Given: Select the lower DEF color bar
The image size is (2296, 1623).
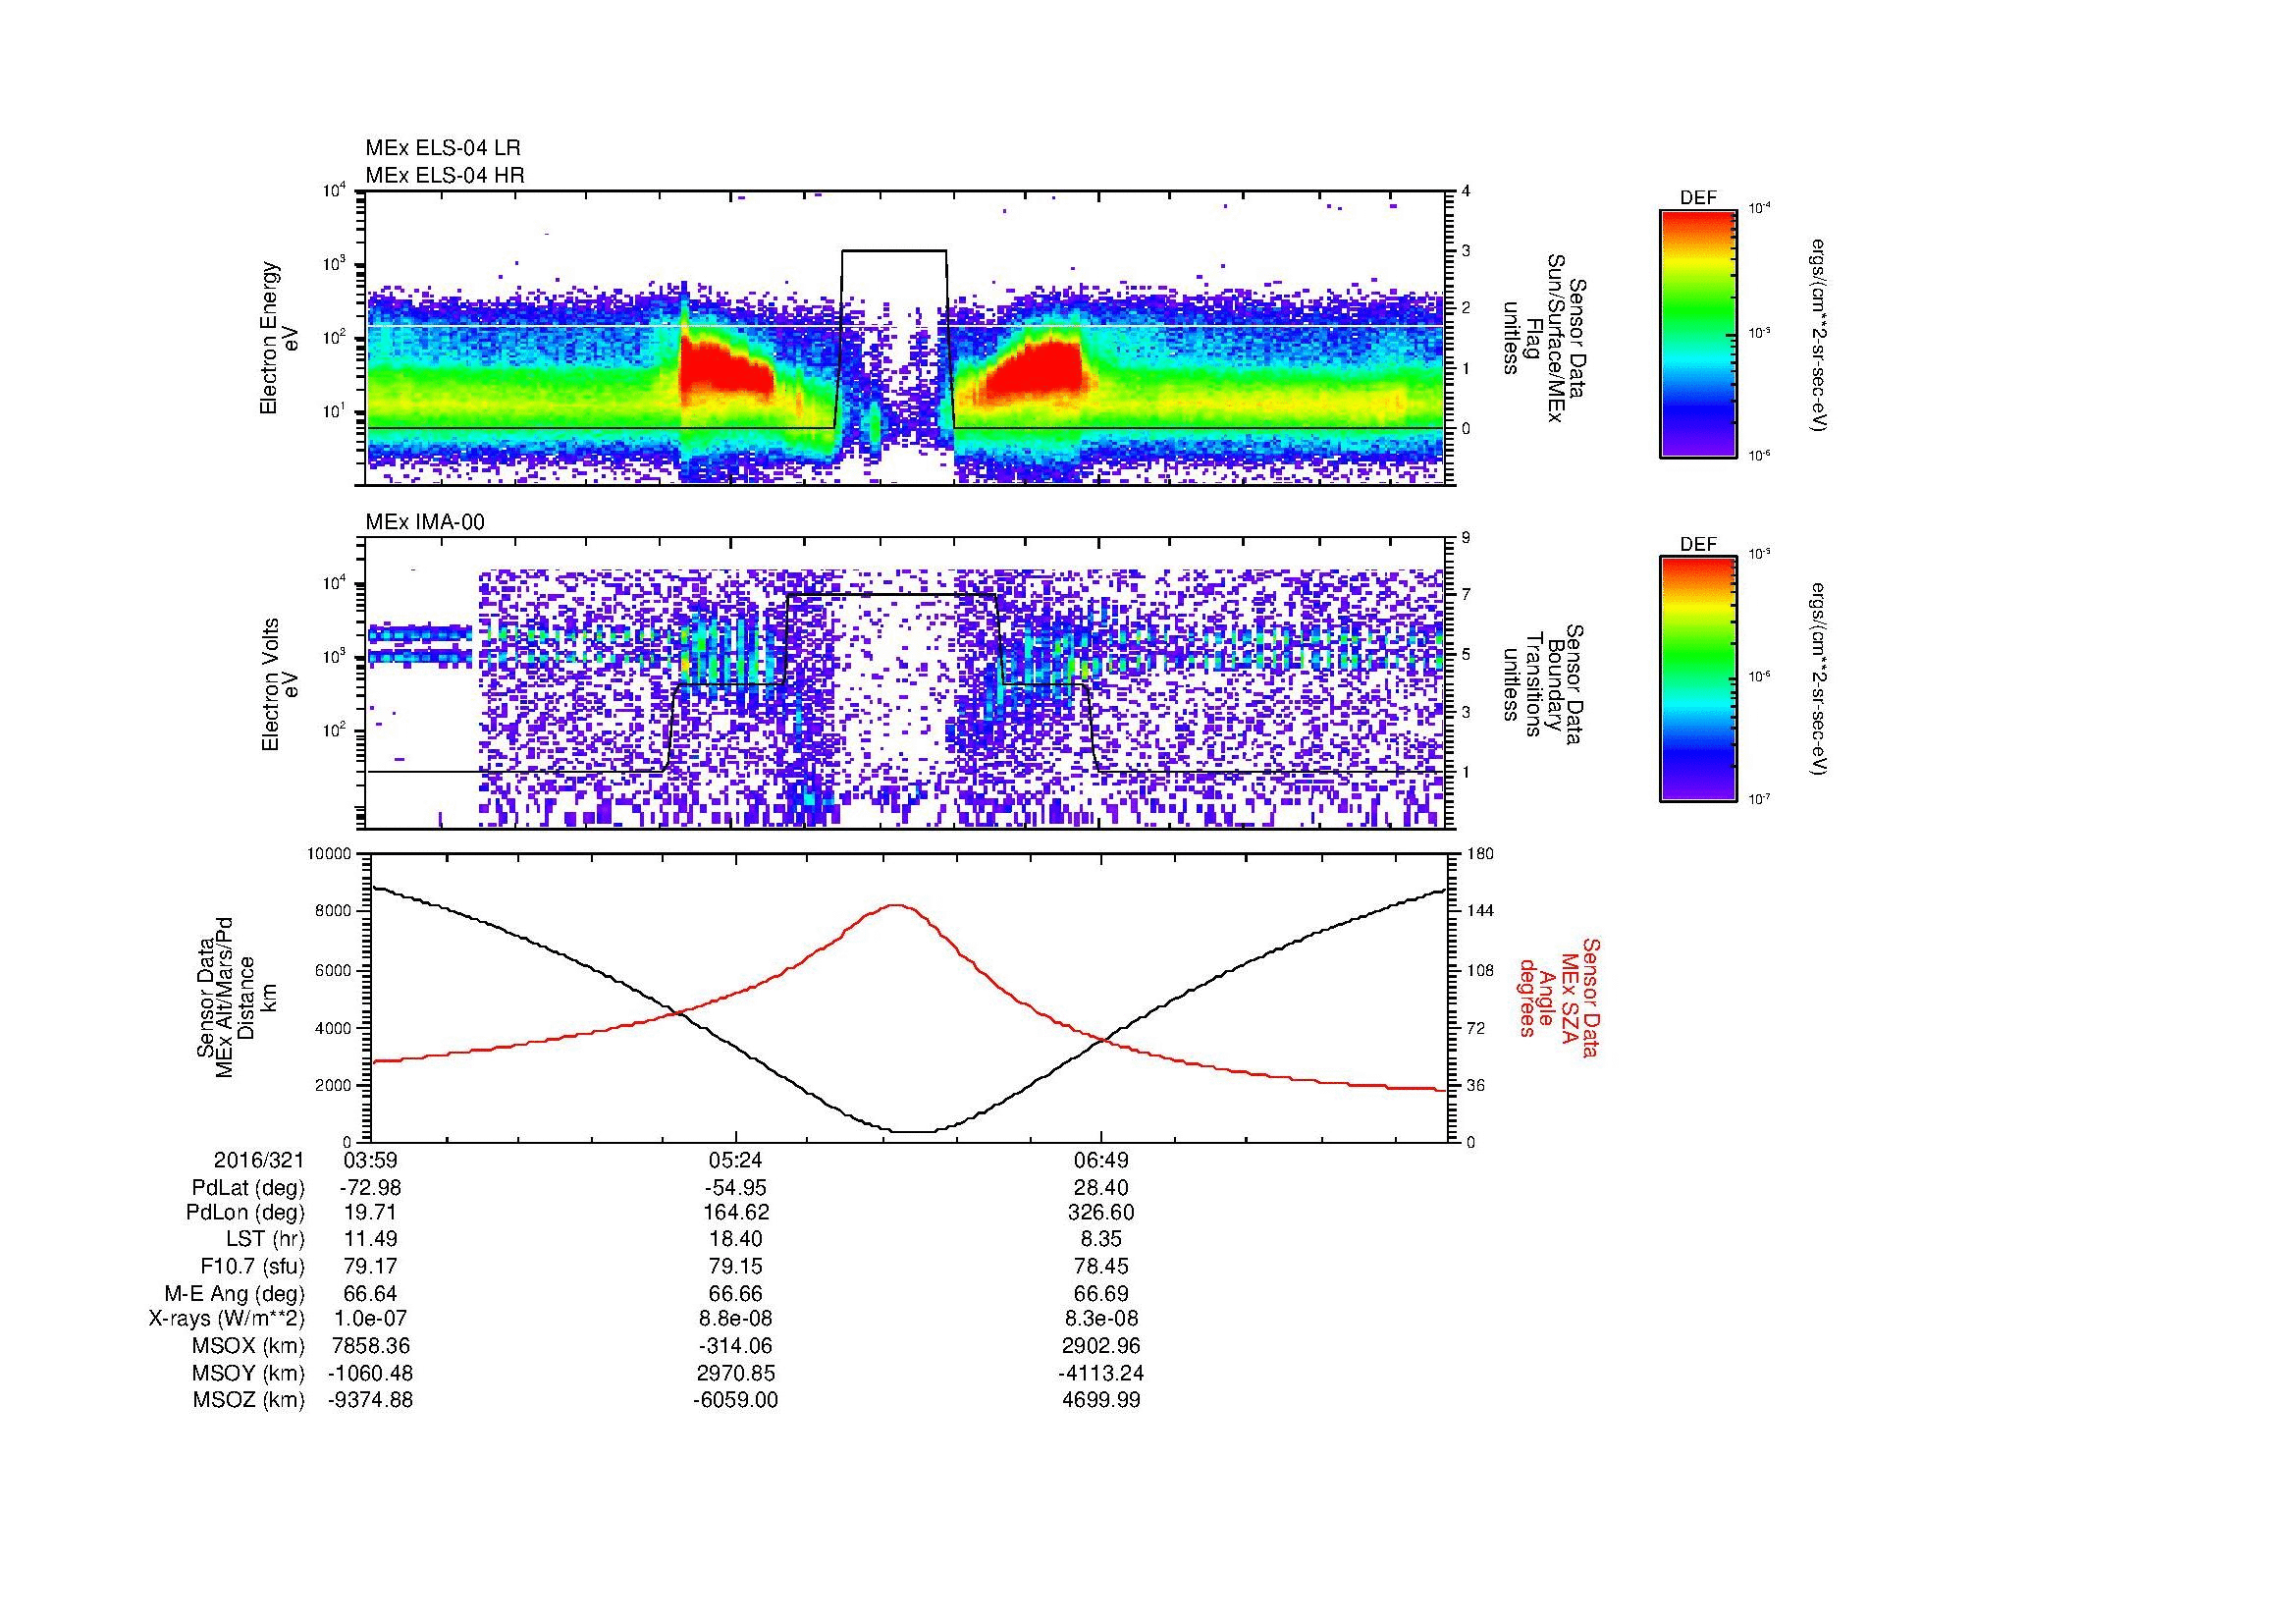Looking at the screenshot, I should [1698, 679].
